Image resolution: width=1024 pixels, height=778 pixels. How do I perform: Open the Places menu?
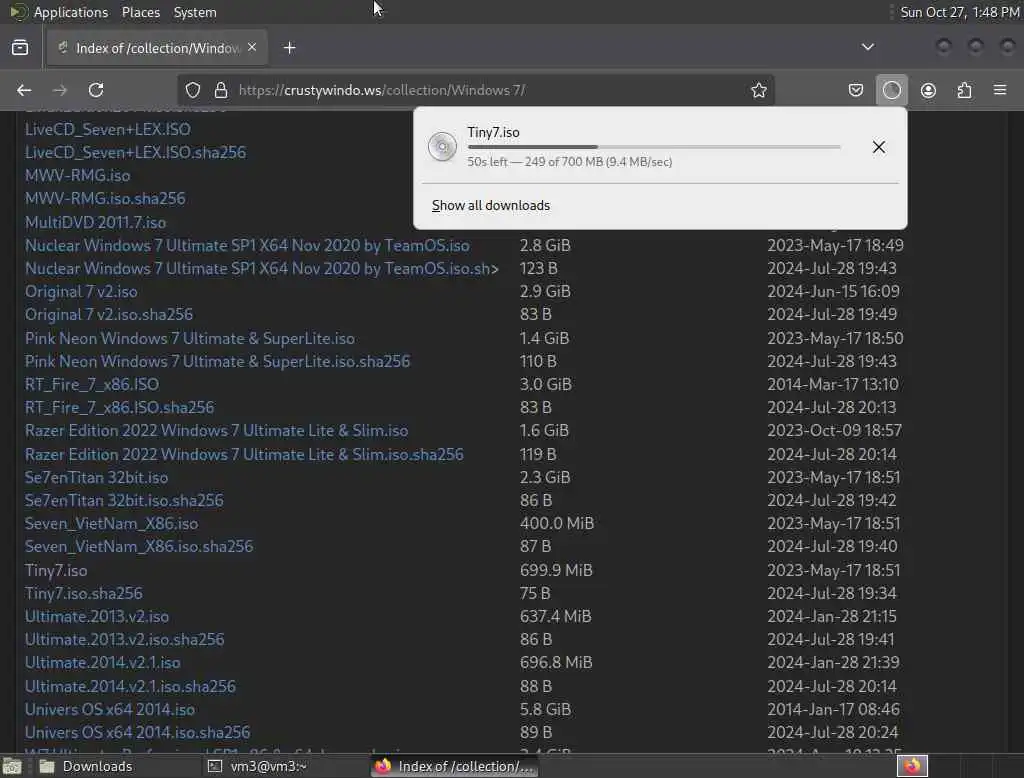pos(140,12)
